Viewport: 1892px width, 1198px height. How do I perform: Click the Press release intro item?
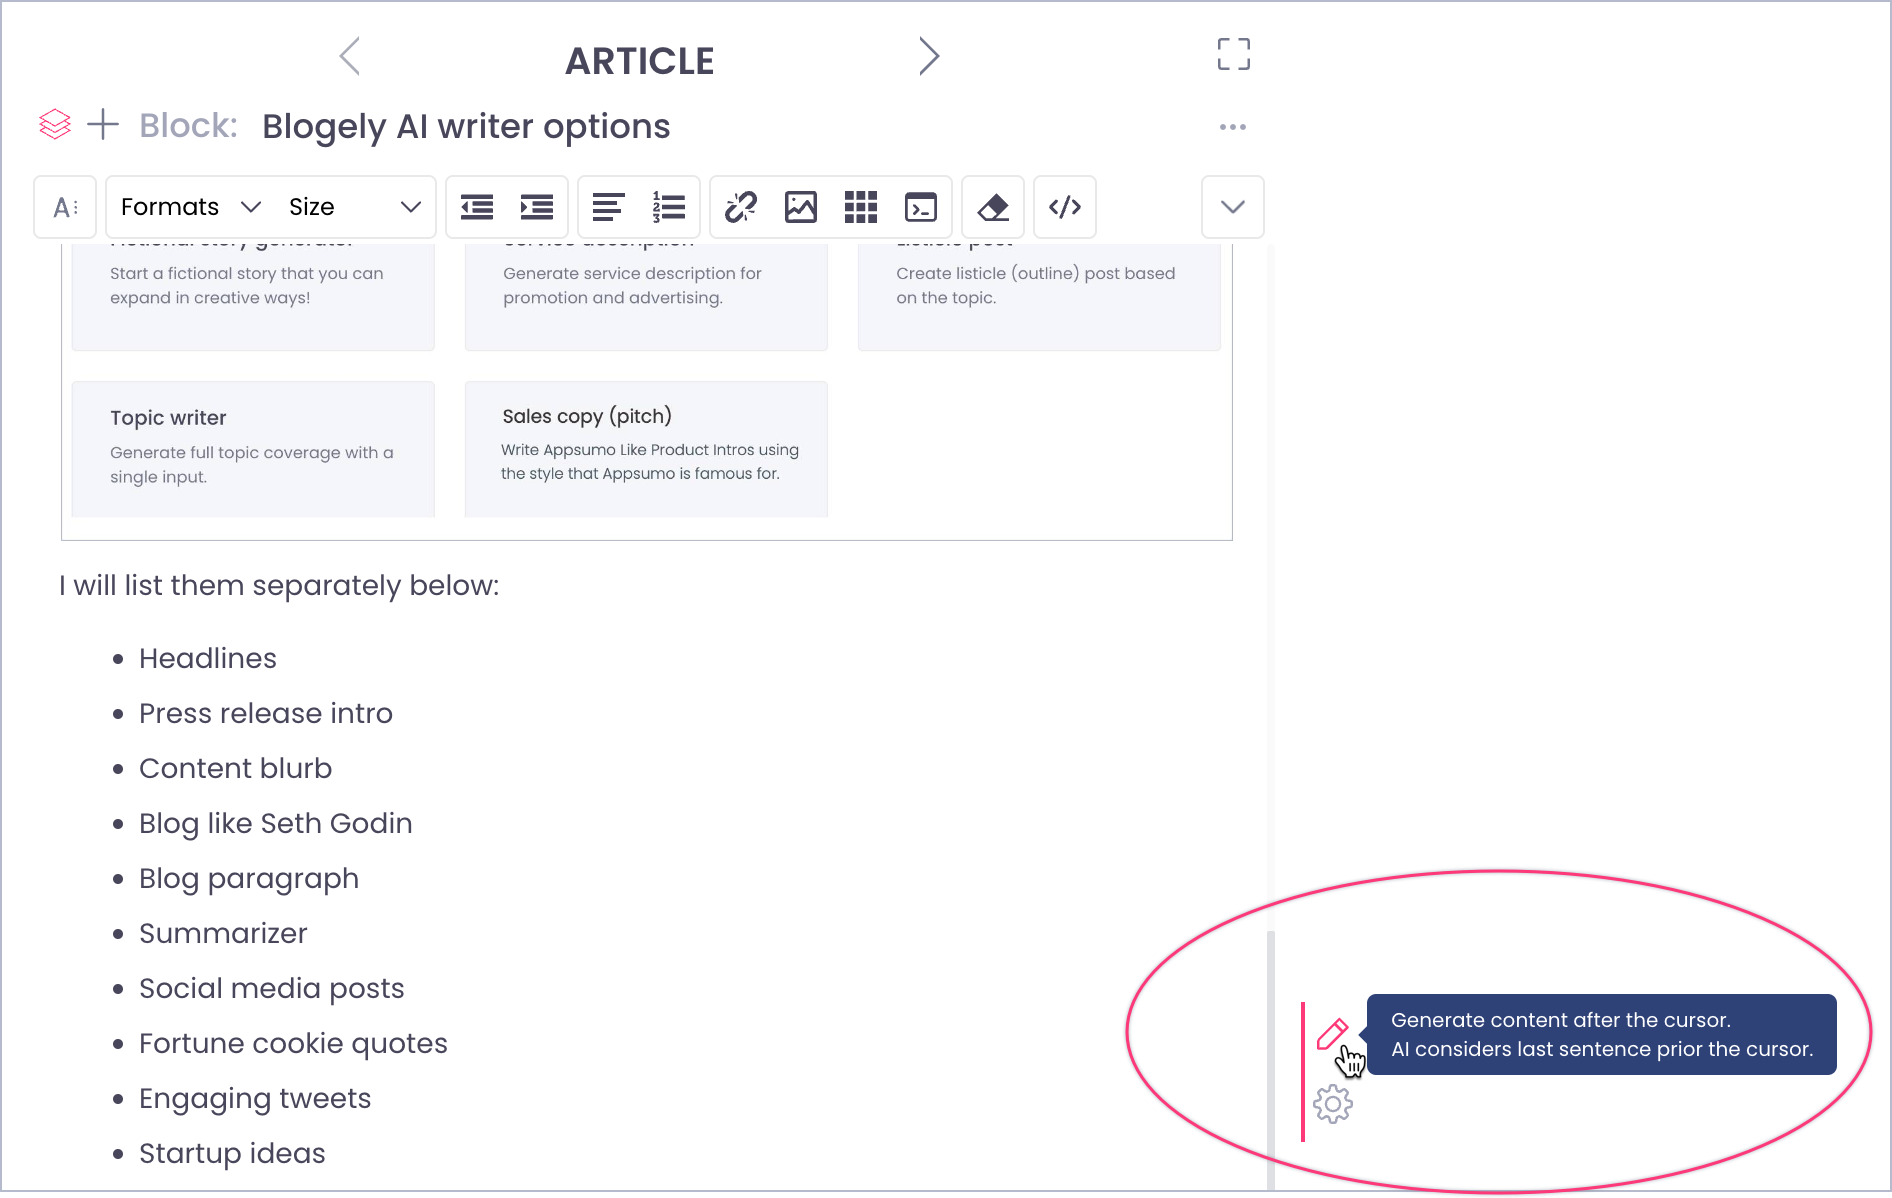[266, 713]
